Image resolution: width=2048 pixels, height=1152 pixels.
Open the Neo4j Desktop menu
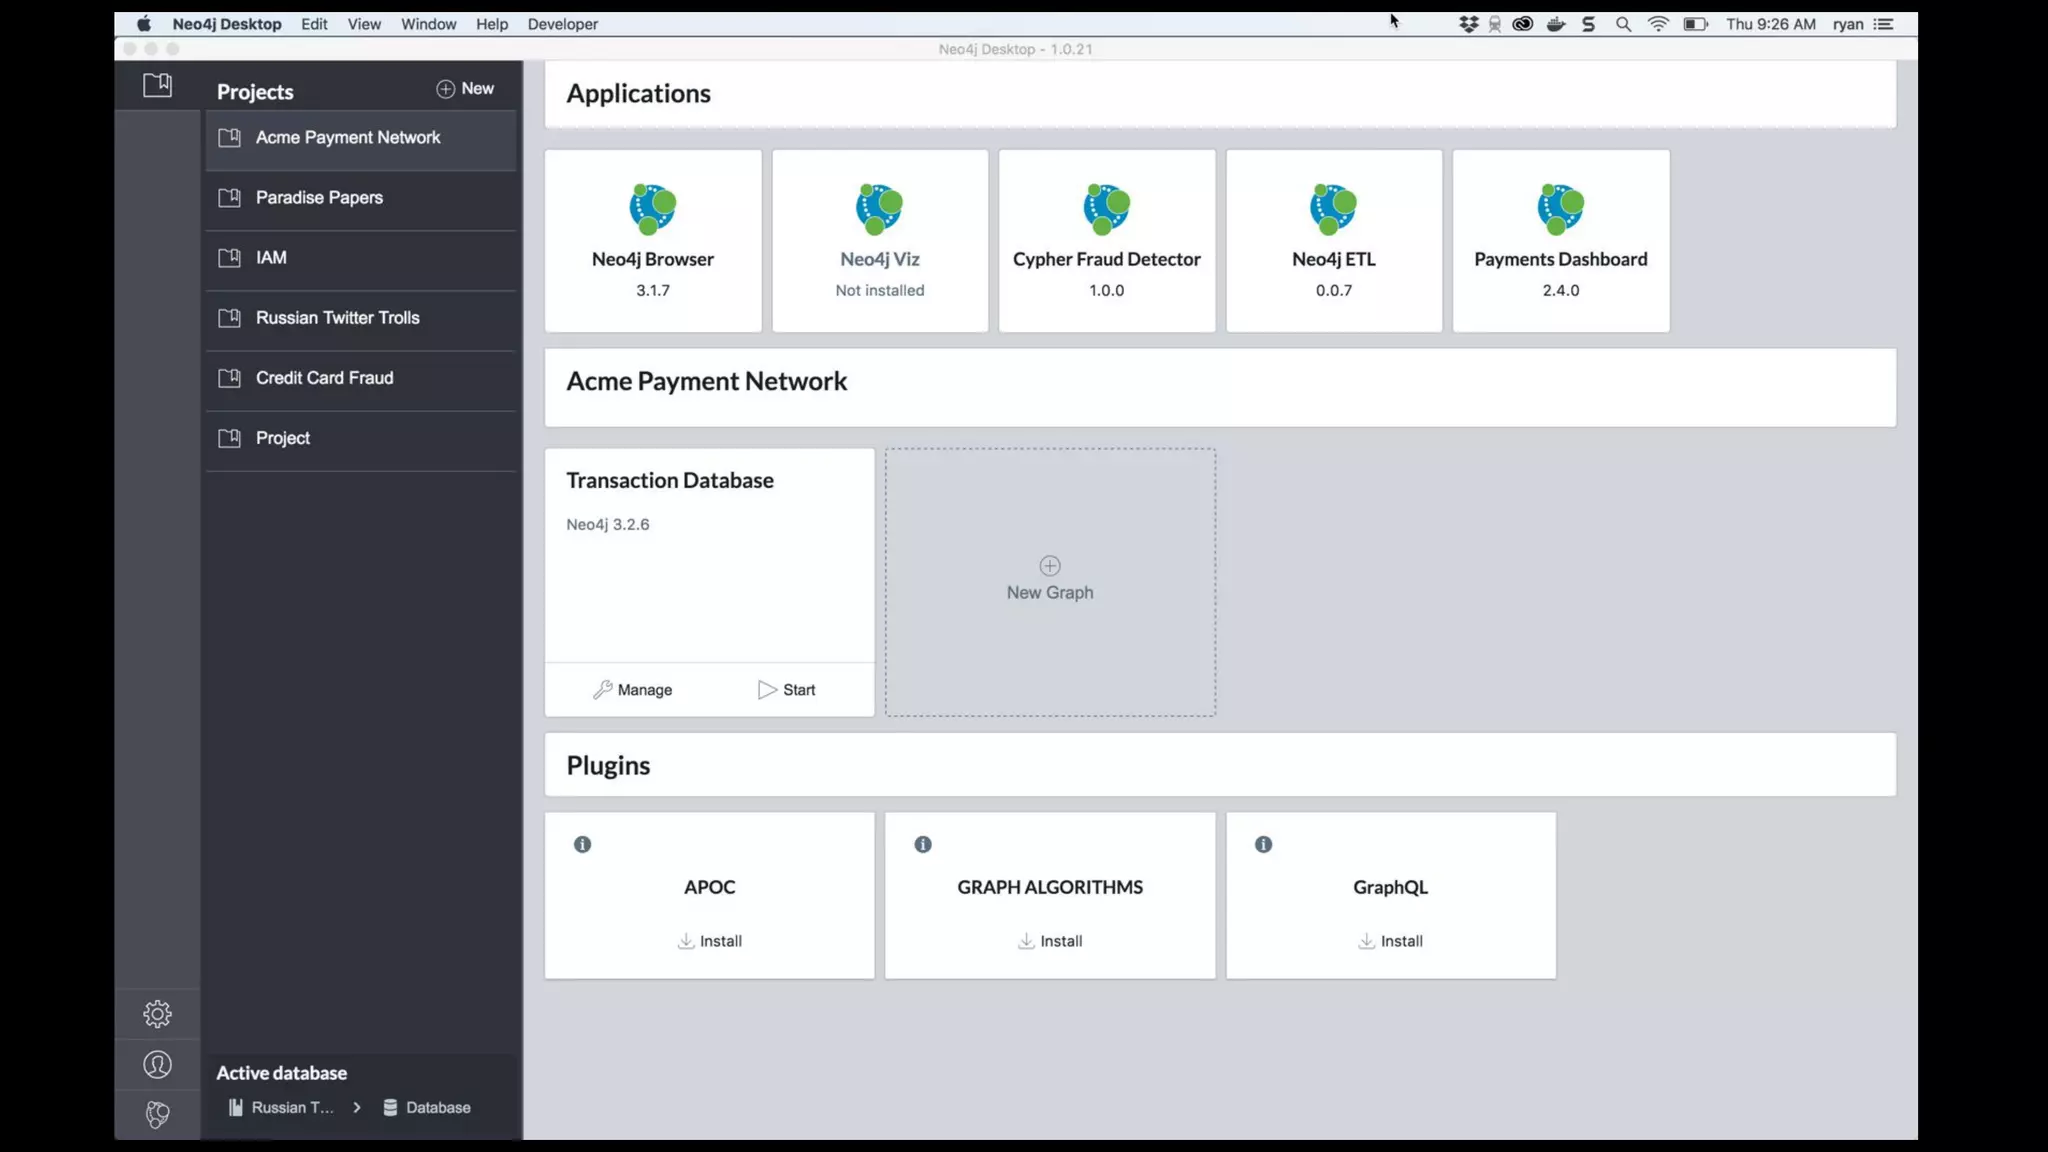tap(227, 24)
